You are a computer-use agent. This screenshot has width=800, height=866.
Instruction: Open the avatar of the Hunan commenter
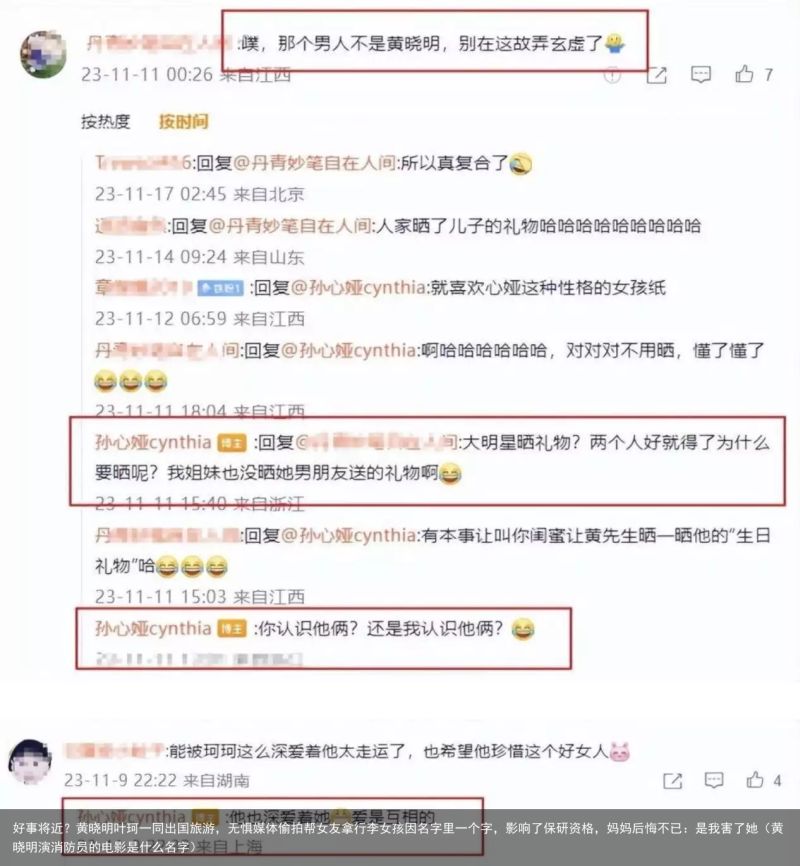point(30,762)
